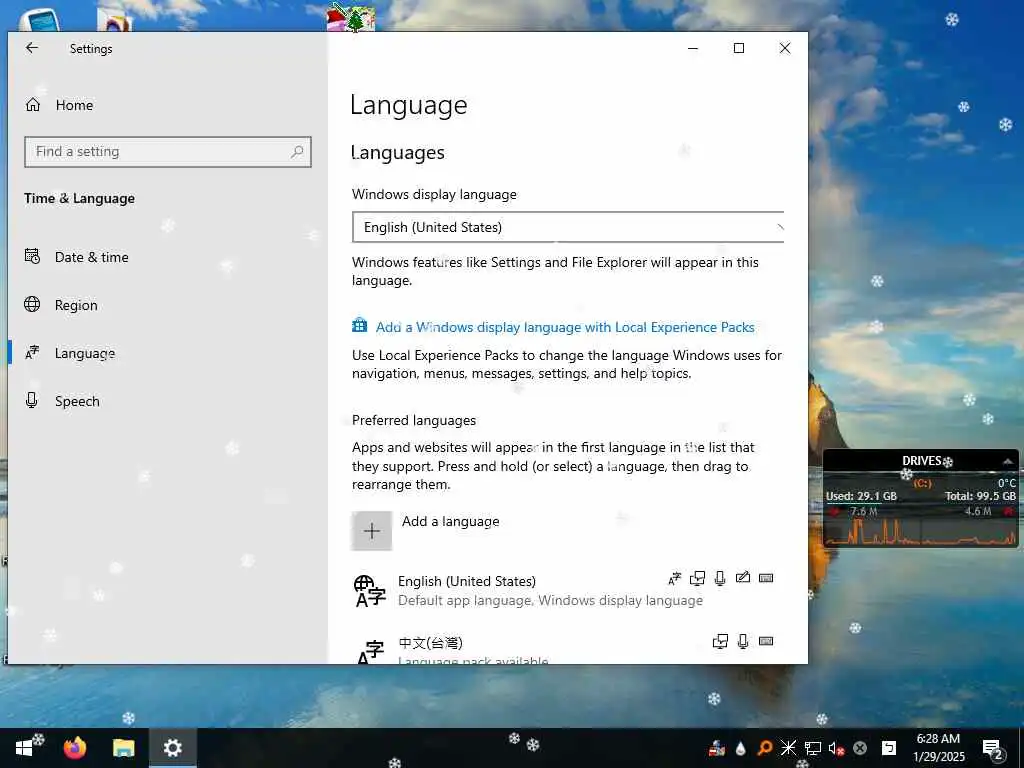Click the input method indicator in tray

(x=889, y=748)
